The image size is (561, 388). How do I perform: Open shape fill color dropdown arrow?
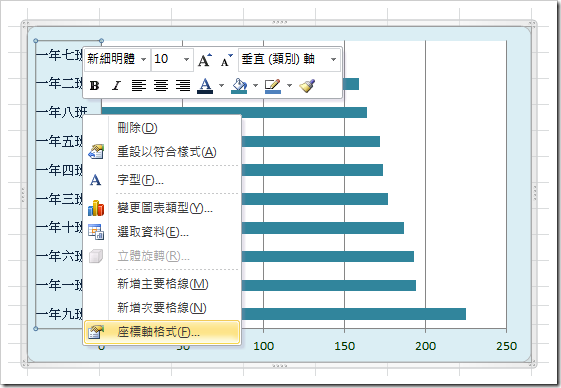pyautogui.click(x=255, y=86)
